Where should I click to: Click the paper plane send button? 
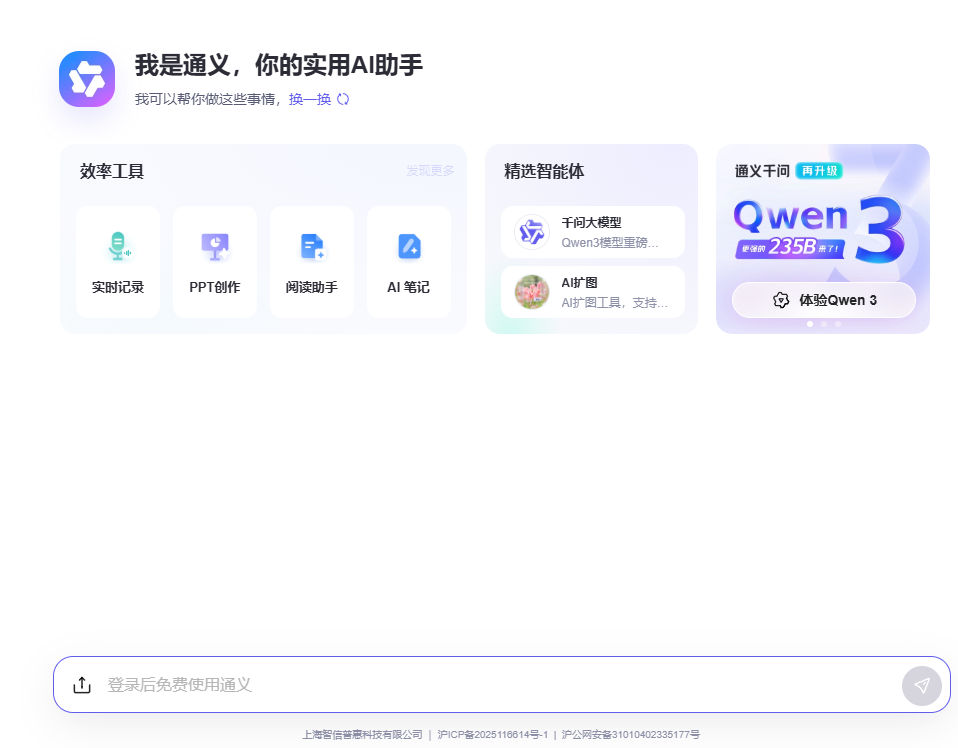[x=922, y=685]
